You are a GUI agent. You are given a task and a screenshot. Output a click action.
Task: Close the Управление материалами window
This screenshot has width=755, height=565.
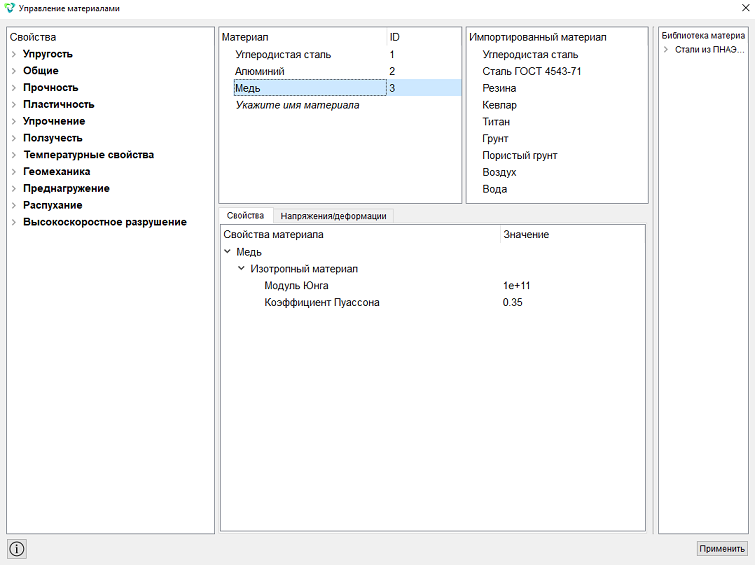pyautogui.click(x=745, y=8)
